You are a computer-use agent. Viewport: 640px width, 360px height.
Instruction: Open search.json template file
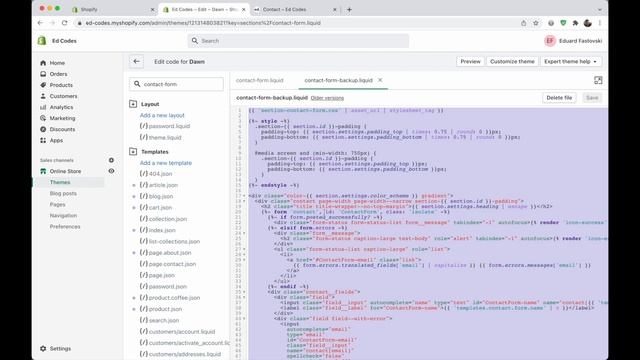[159, 320]
